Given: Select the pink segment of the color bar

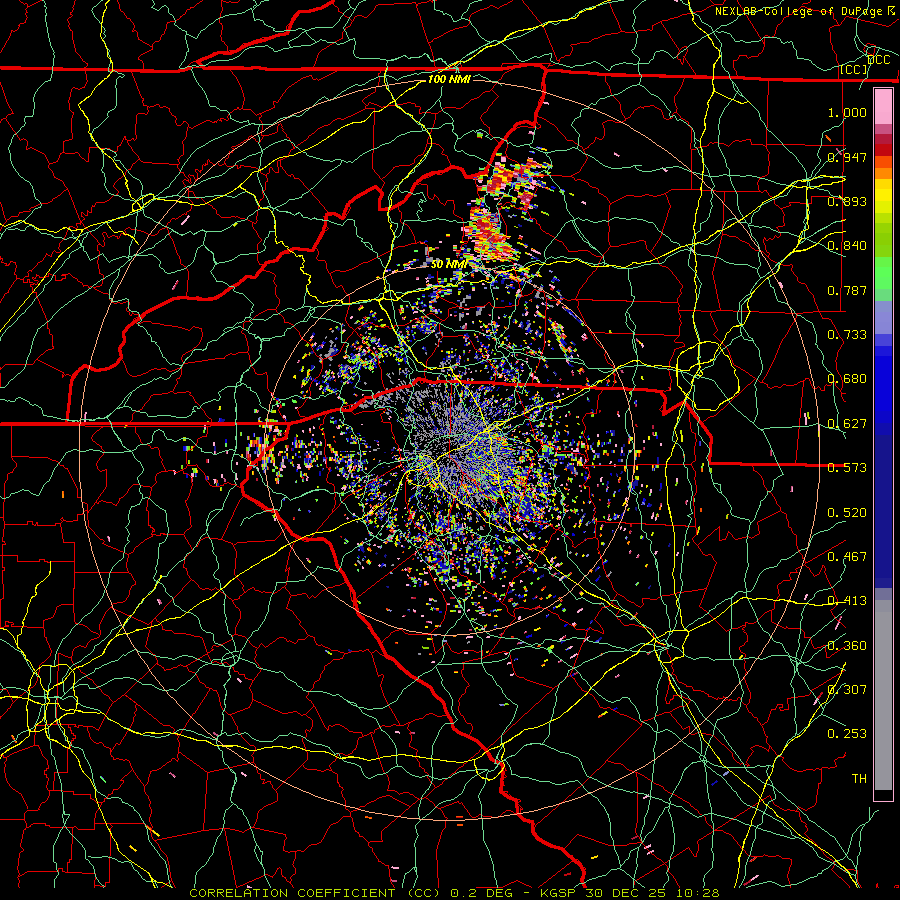Looking at the screenshot, I should [883, 106].
